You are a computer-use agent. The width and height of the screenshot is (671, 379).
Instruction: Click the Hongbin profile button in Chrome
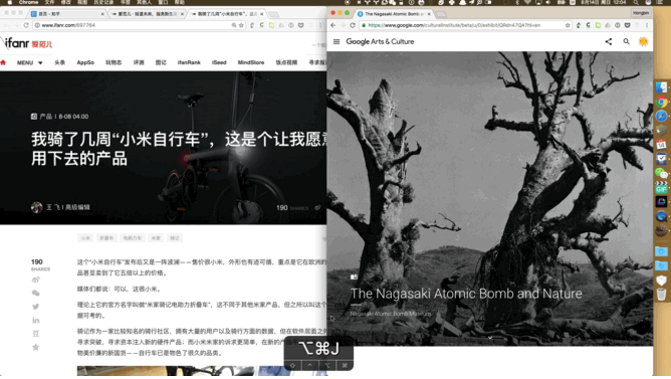(641, 13)
